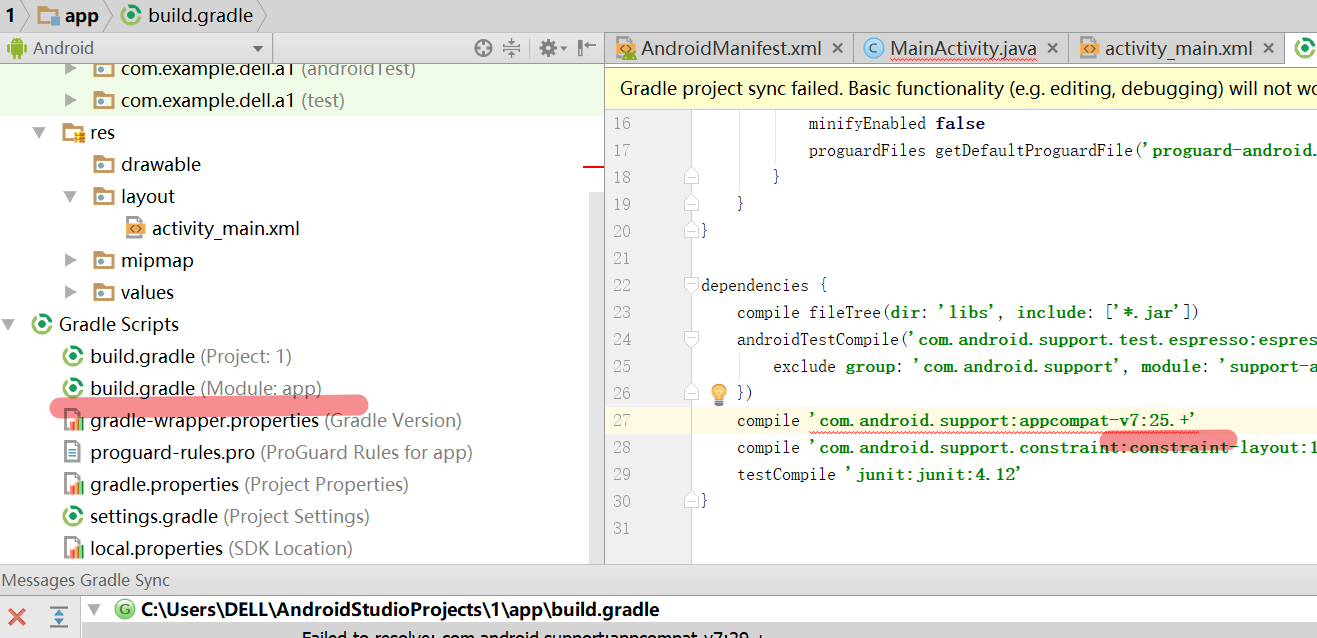Click expand-all icon in Messages Gradle Sync
Image resolution: width=1317 pixels, height=638 pixels.
coord(59,617)
